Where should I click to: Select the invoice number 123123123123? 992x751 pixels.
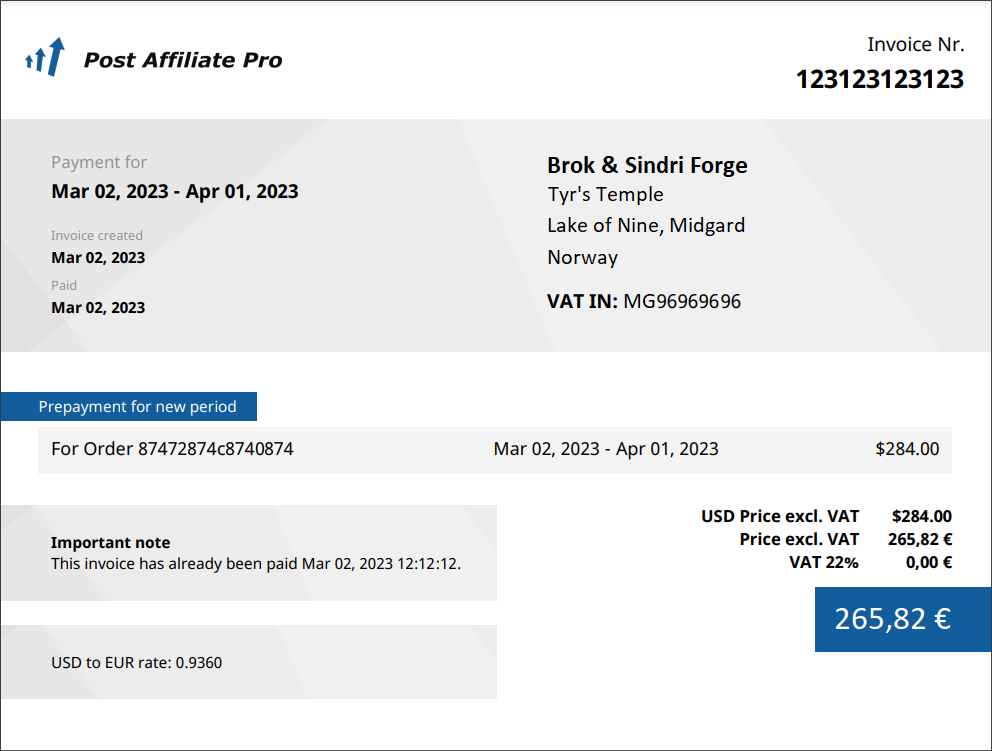[x=879, y=79]
